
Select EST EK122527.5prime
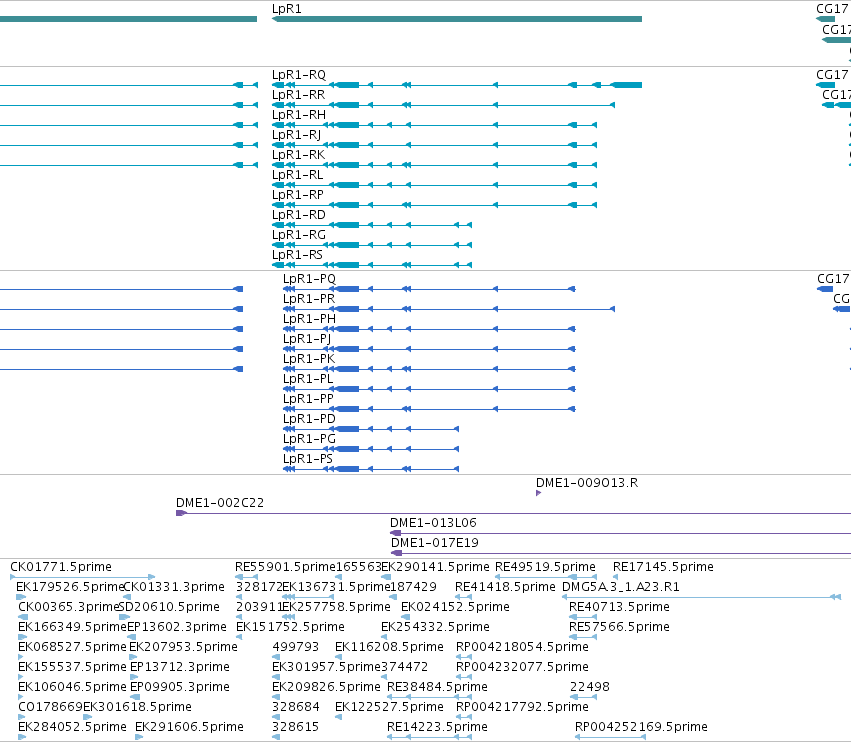click(x=389, y=707)
